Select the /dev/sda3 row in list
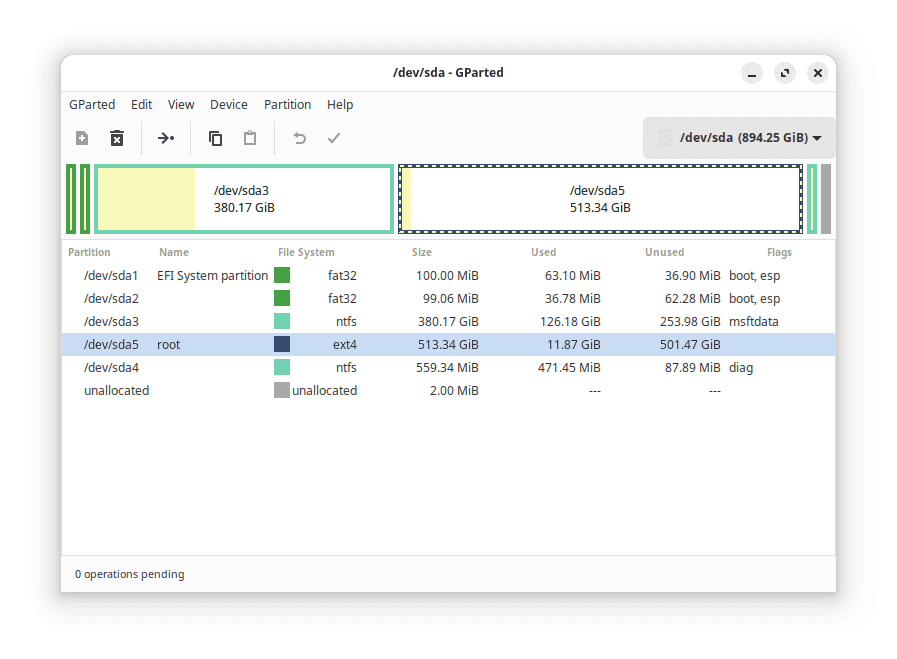 tap(448, 321)
